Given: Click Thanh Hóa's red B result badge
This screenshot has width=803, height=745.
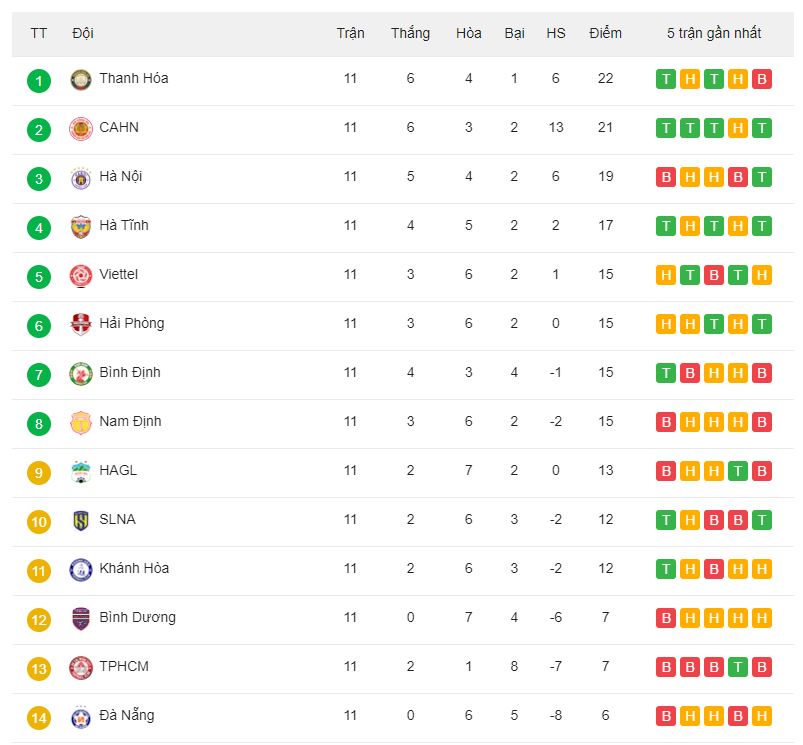Looking at the screenshot, I should point(762,79).
